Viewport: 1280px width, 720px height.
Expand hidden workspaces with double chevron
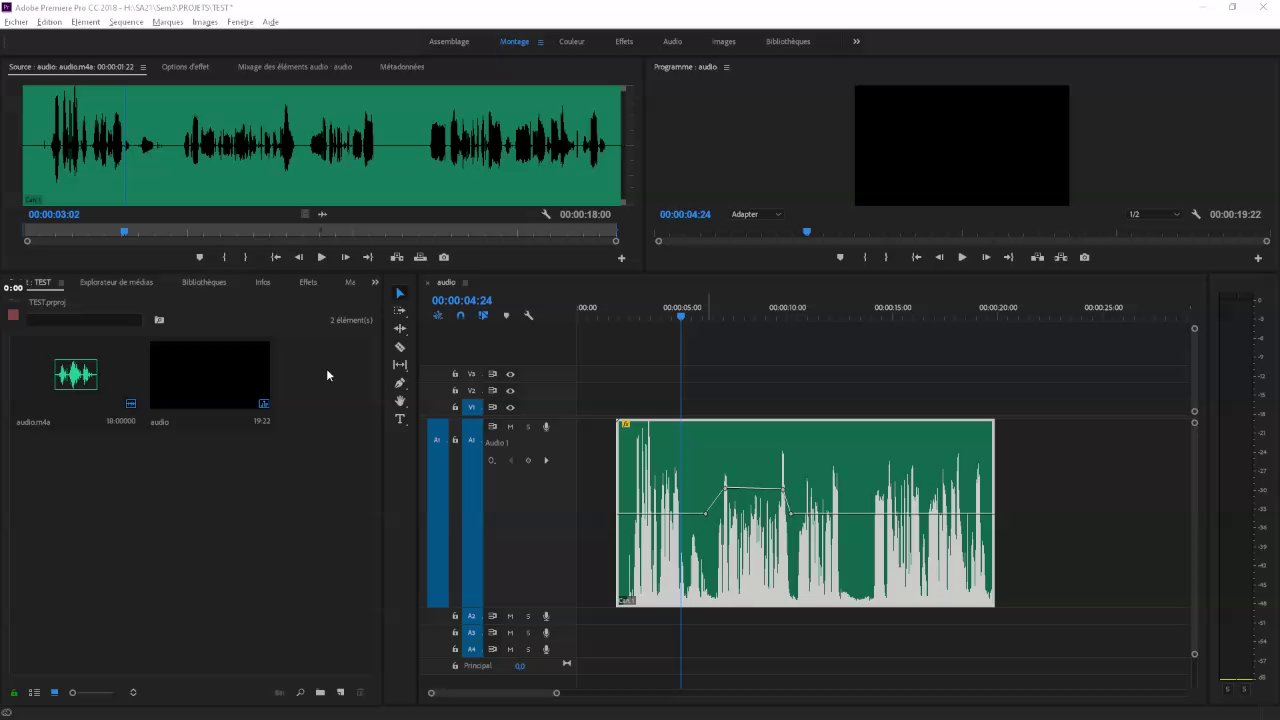click(856, 42)
